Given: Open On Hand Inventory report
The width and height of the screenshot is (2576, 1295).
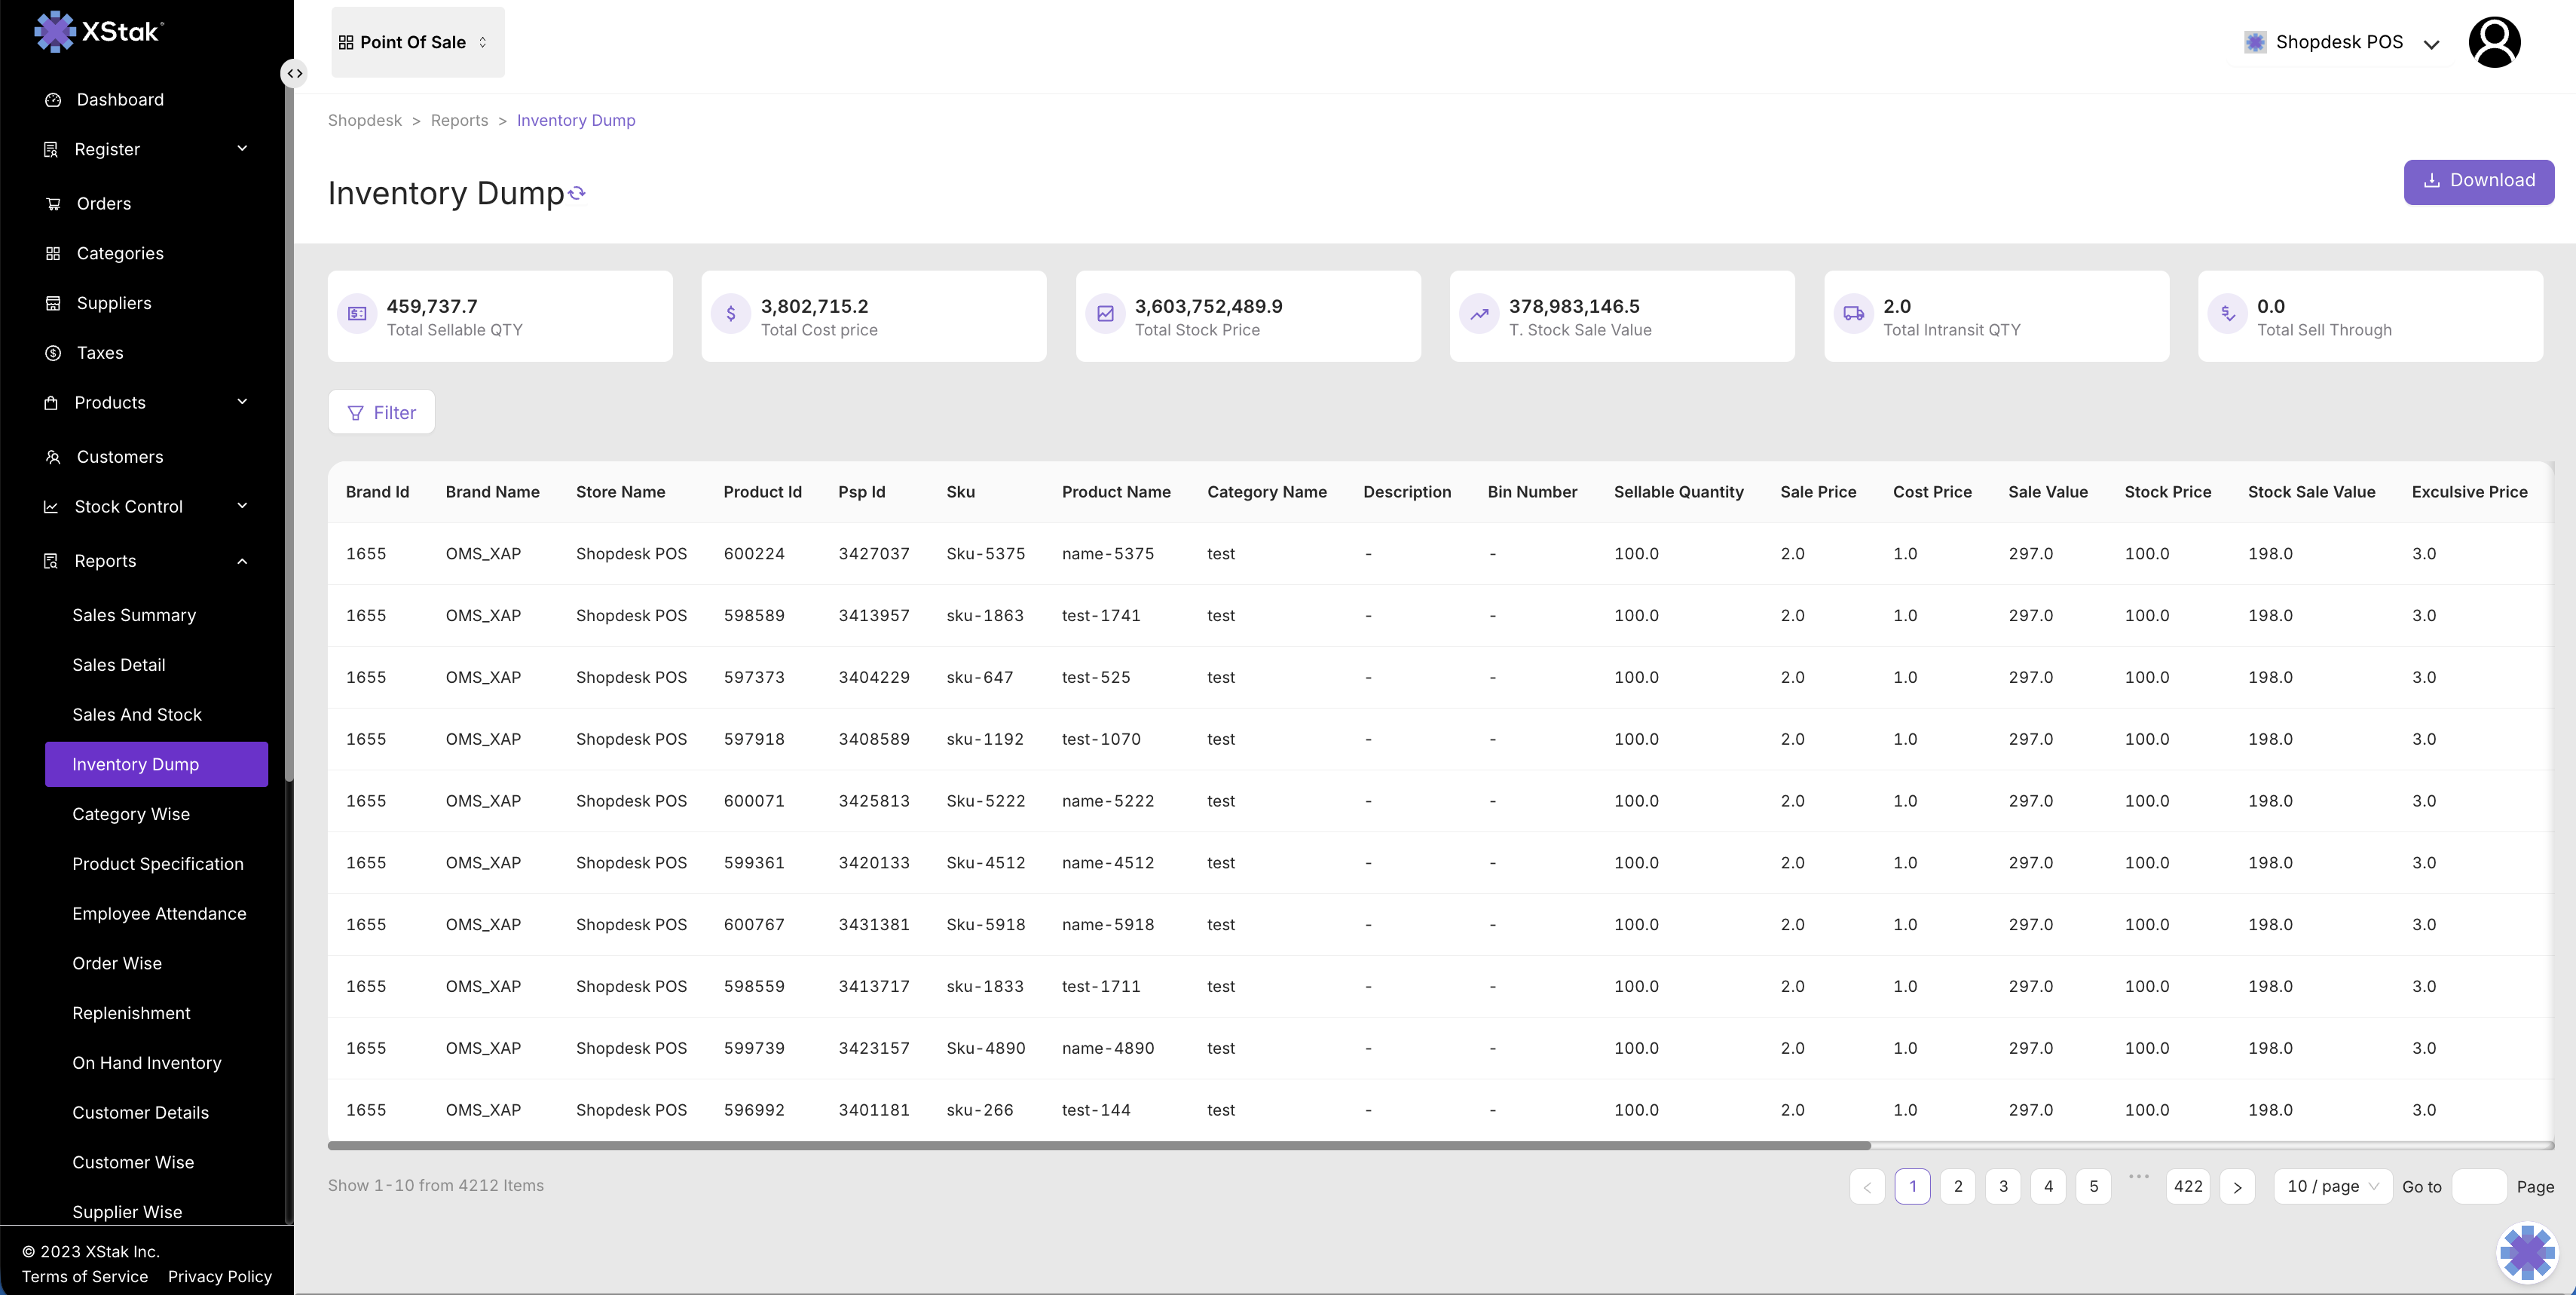Looking at the screenshot, I should [x=147, y=1063].
